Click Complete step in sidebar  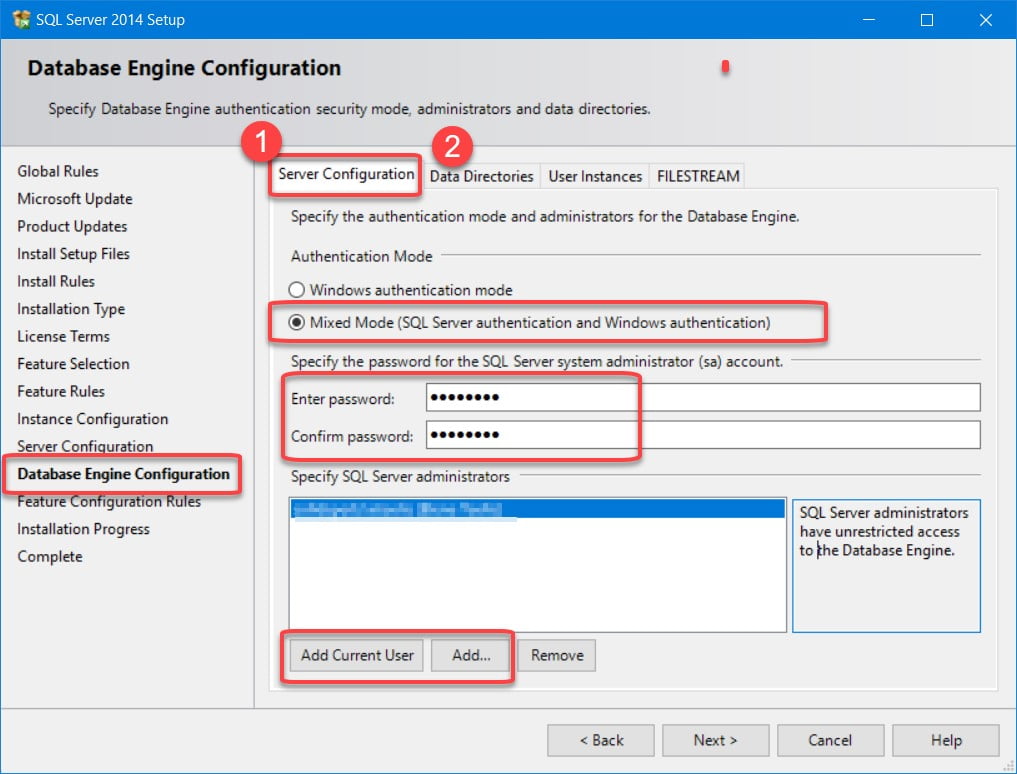(x=50, y=557)
